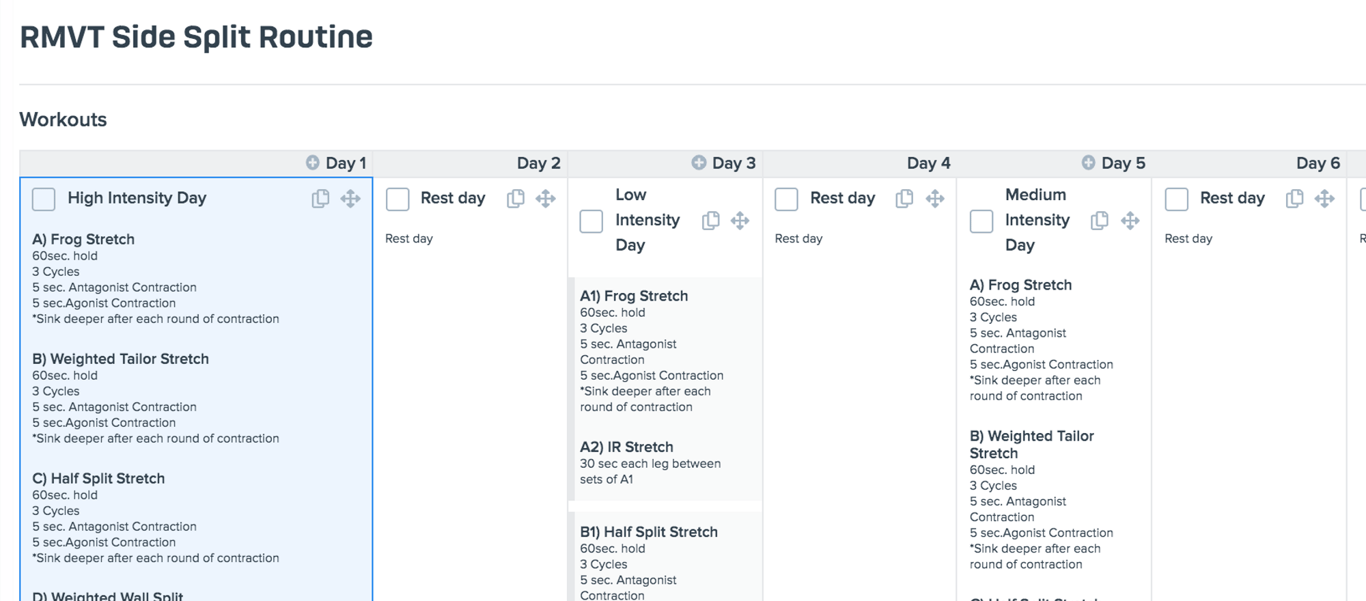
Task: Tick the Low Intensity Day checkbox
Action: (591, 220)
